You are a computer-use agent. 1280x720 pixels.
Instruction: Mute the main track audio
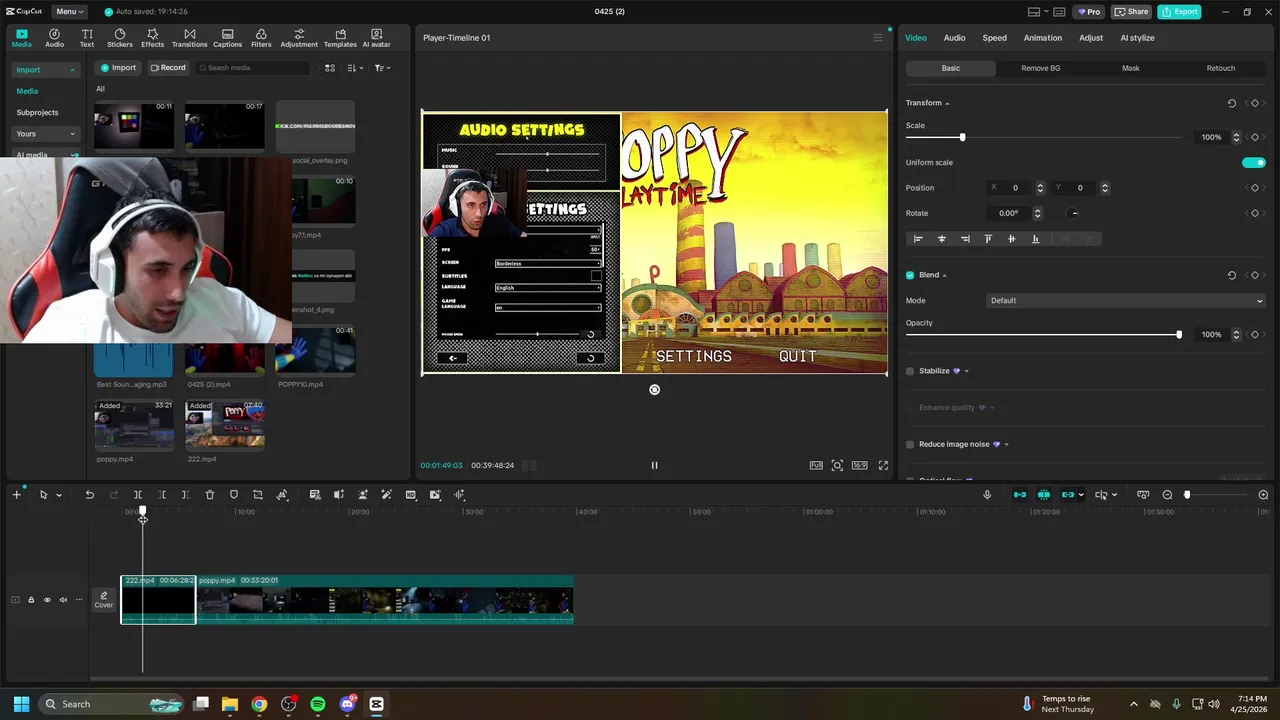(63, 600)
